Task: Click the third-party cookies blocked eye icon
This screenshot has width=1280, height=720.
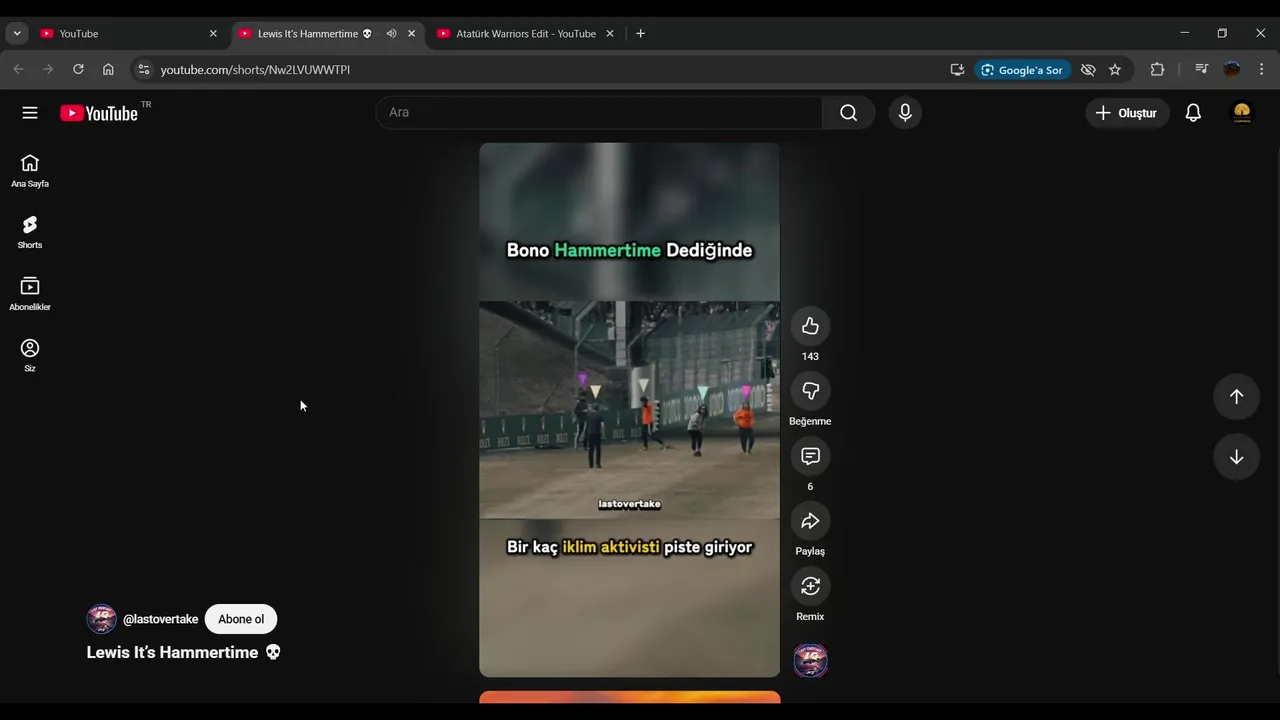Action: pyautogui.click(x=1088, y=69)
